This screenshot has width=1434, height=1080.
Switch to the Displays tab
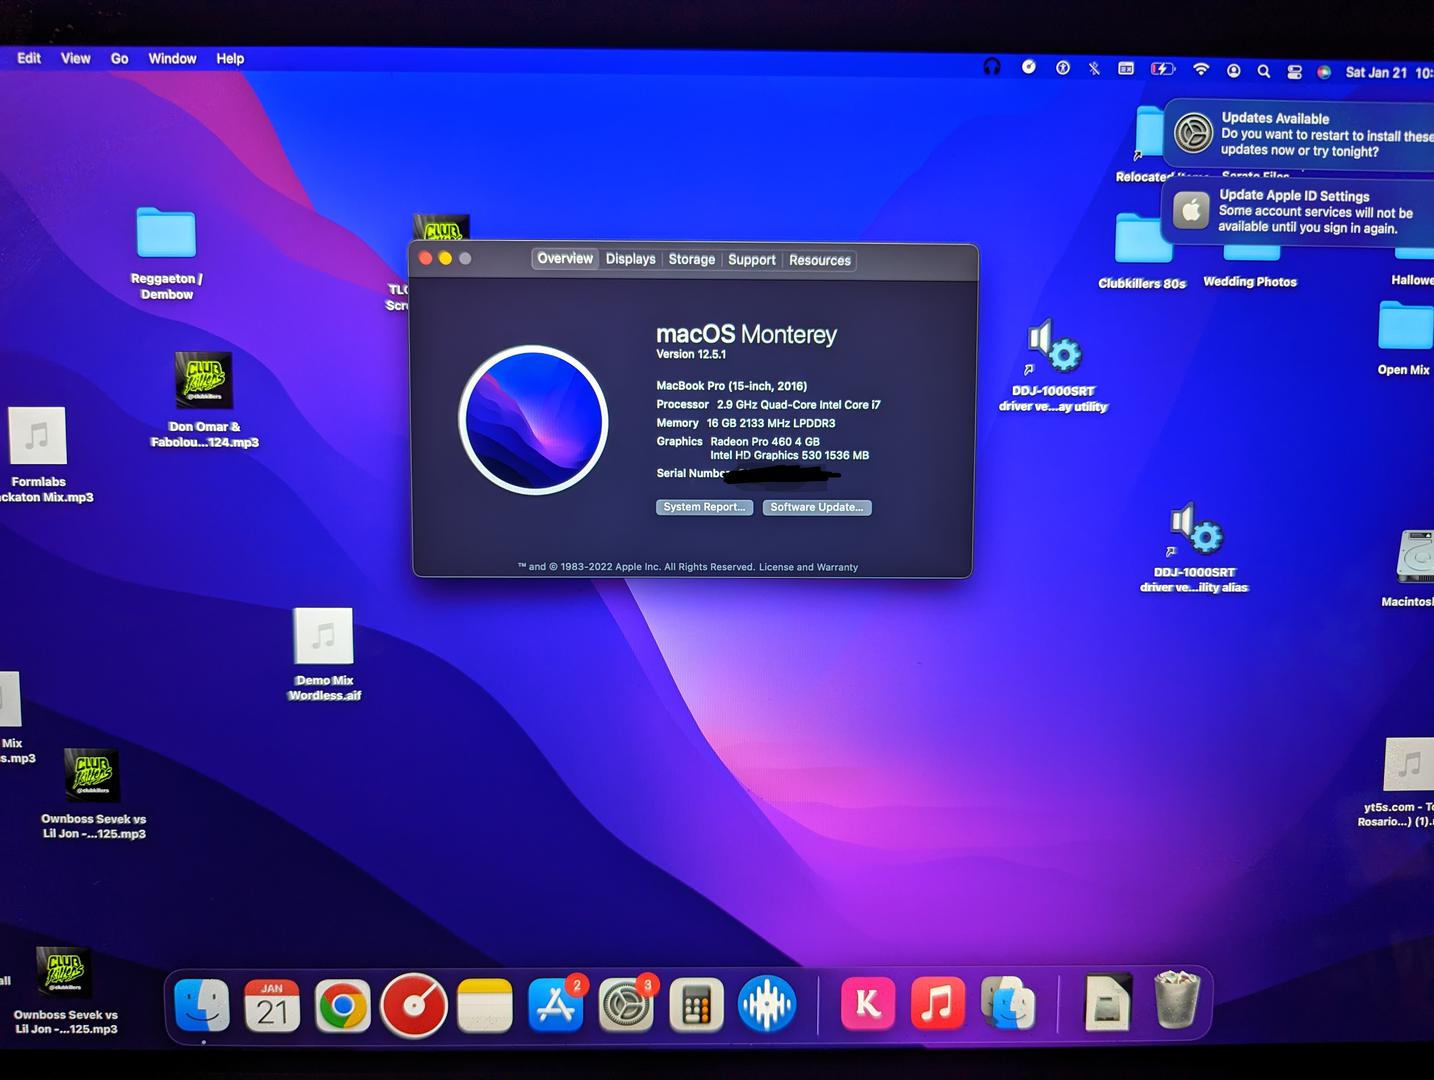click(x=631, y=259)
